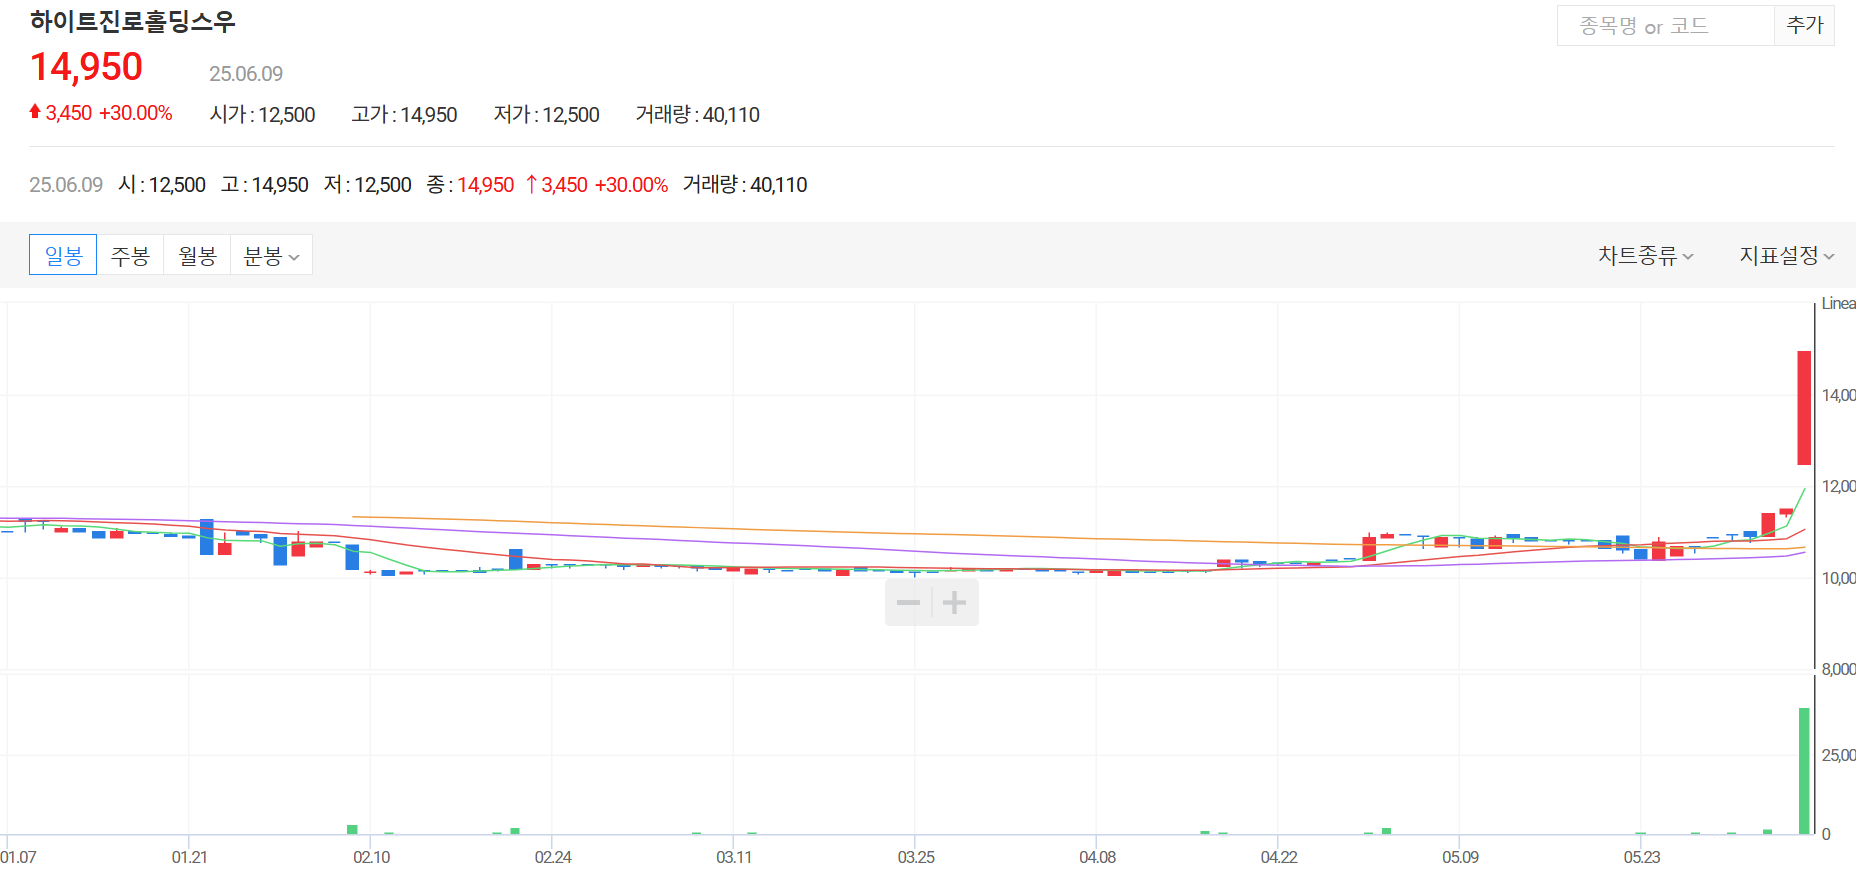
Task: Select the 일봉 daily chart tab
Action: point(63,255)
